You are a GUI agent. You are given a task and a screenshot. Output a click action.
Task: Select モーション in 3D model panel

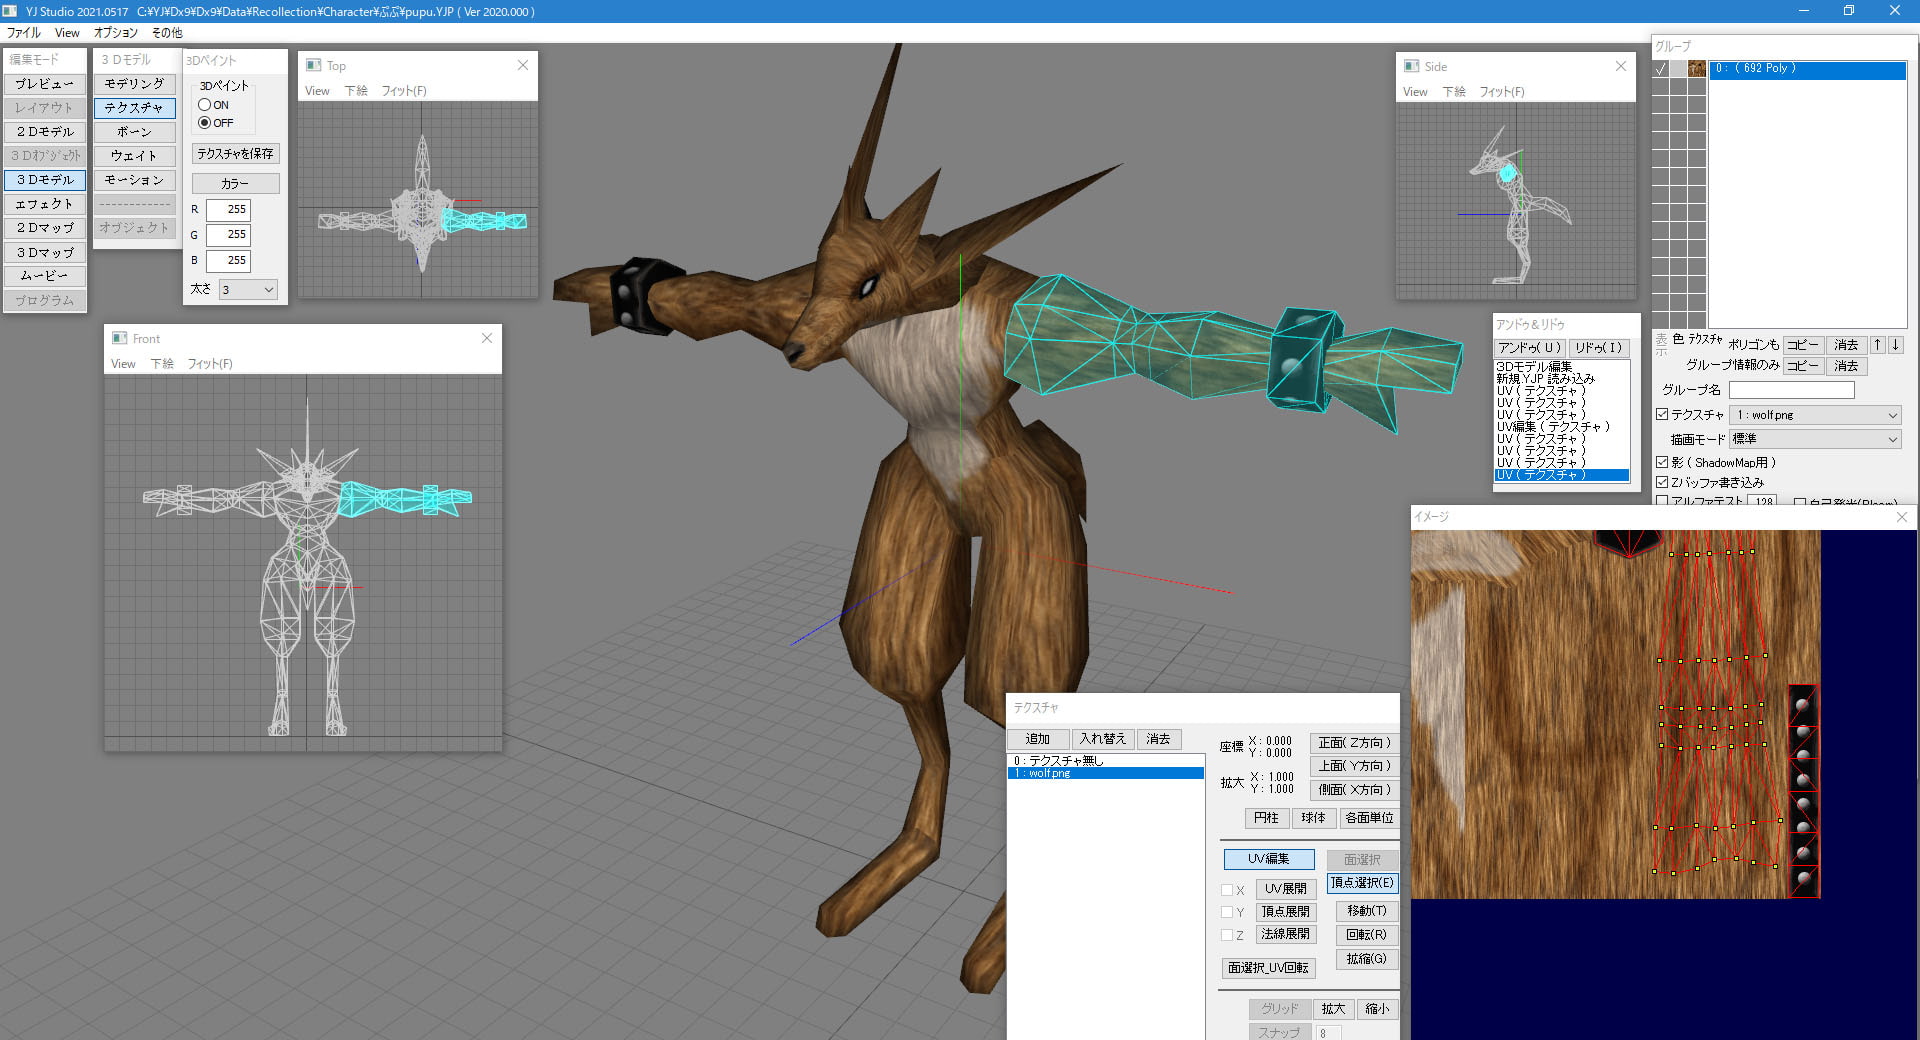pyautogui.click(x=135, y=180)
